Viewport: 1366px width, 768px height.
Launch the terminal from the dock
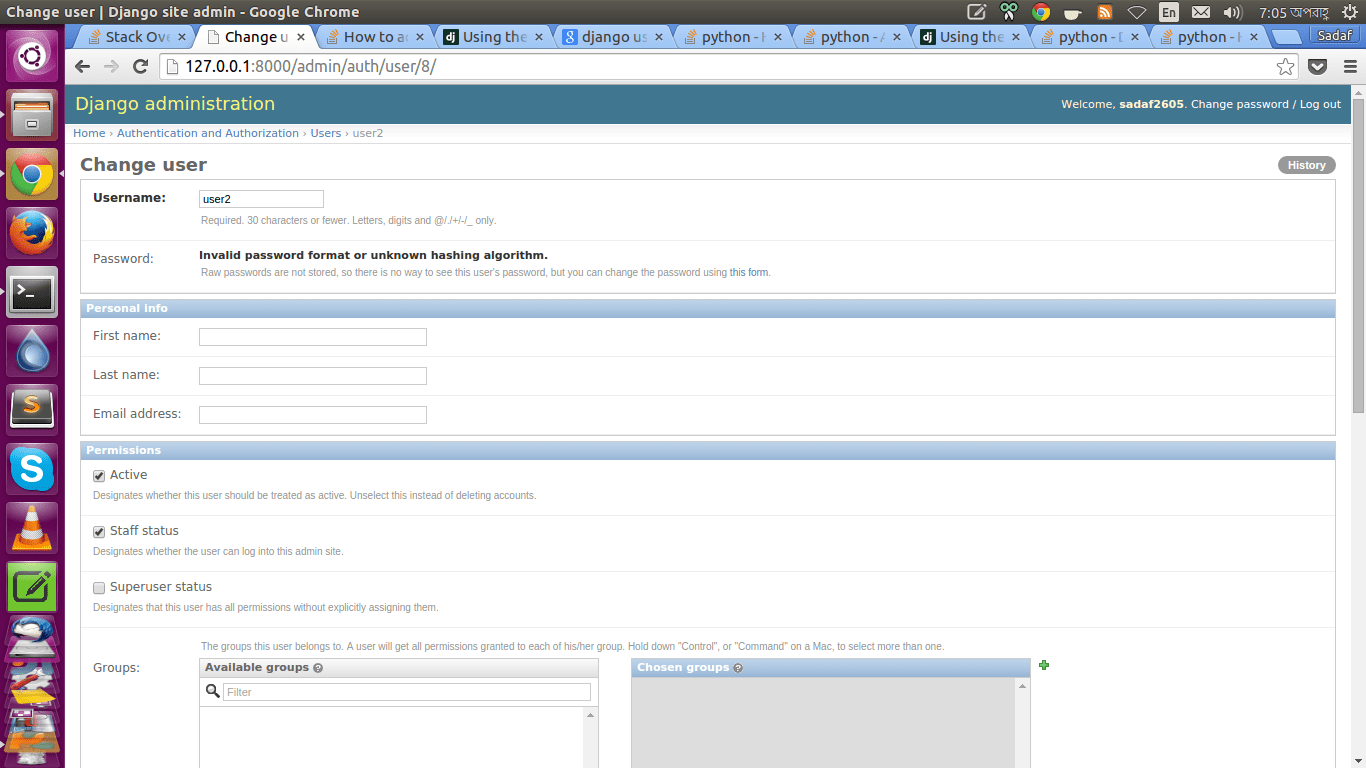click(x=32, y=291)
